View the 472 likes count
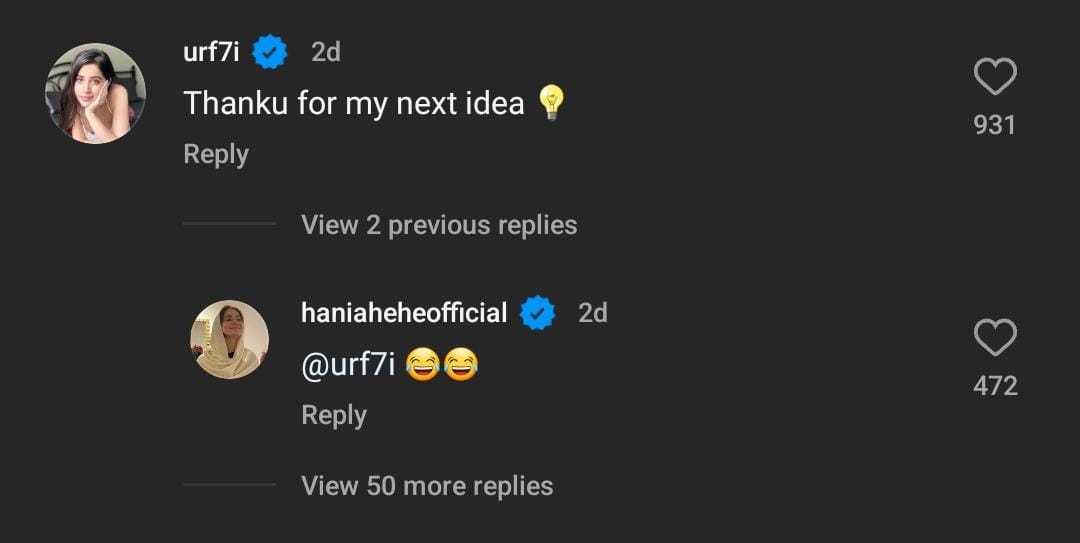Viewport: 1080px width, 543px height. [x=995, y=386]
